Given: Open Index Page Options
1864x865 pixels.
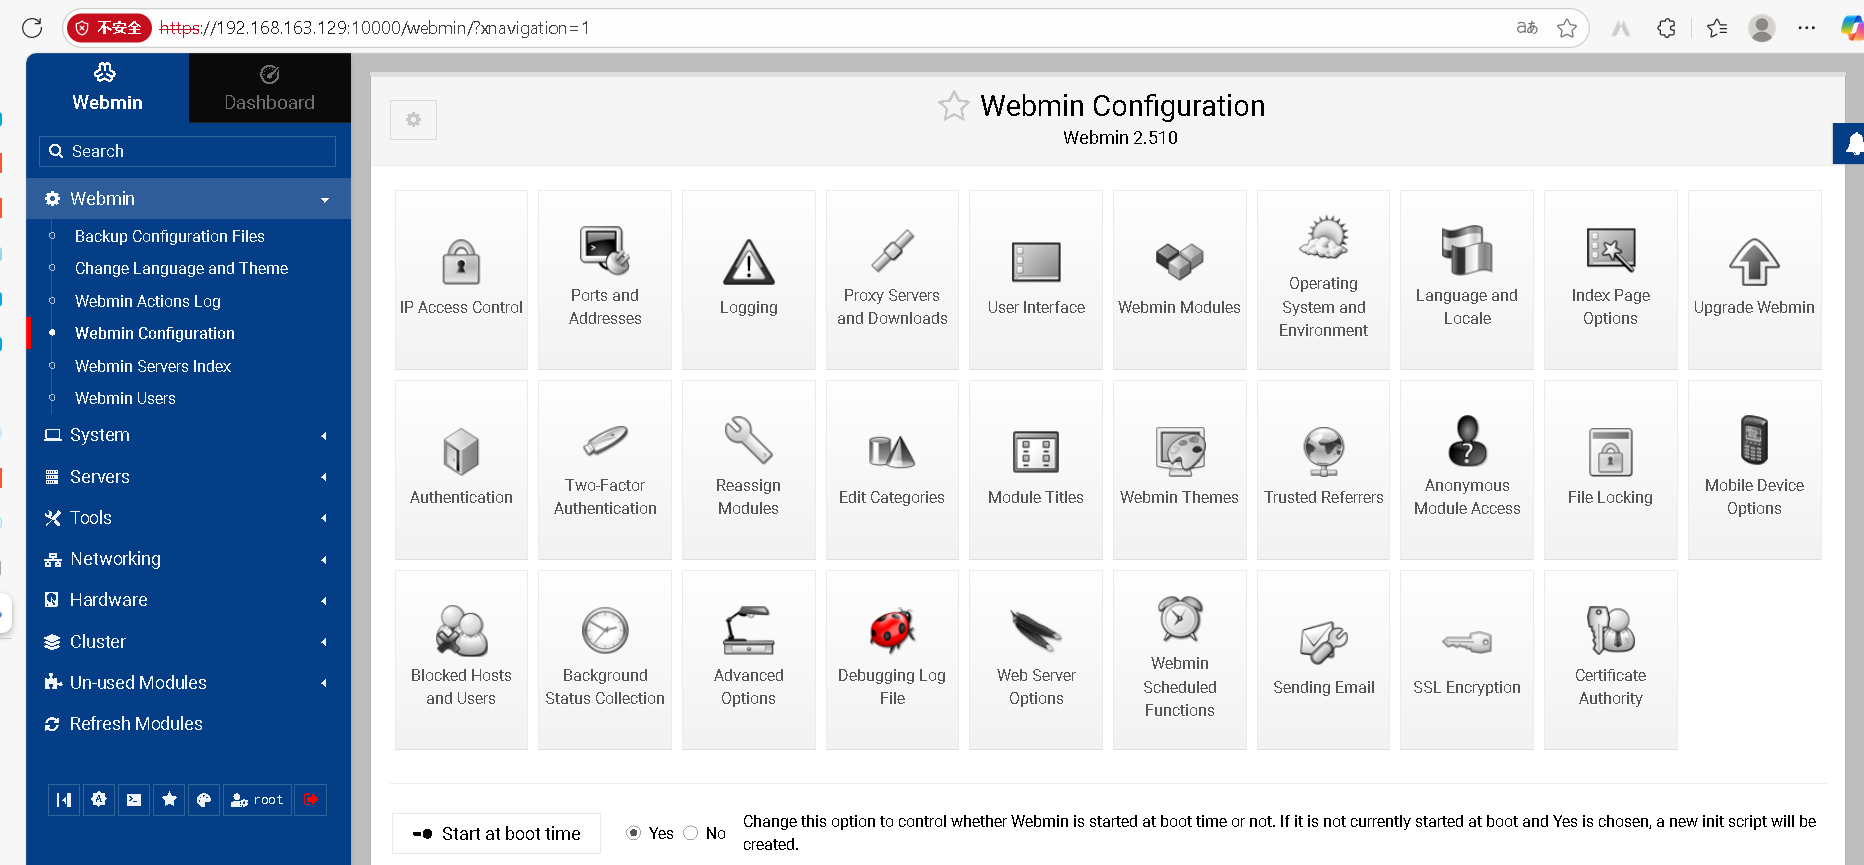Looking at the screenshot, I should (1610, 280).
